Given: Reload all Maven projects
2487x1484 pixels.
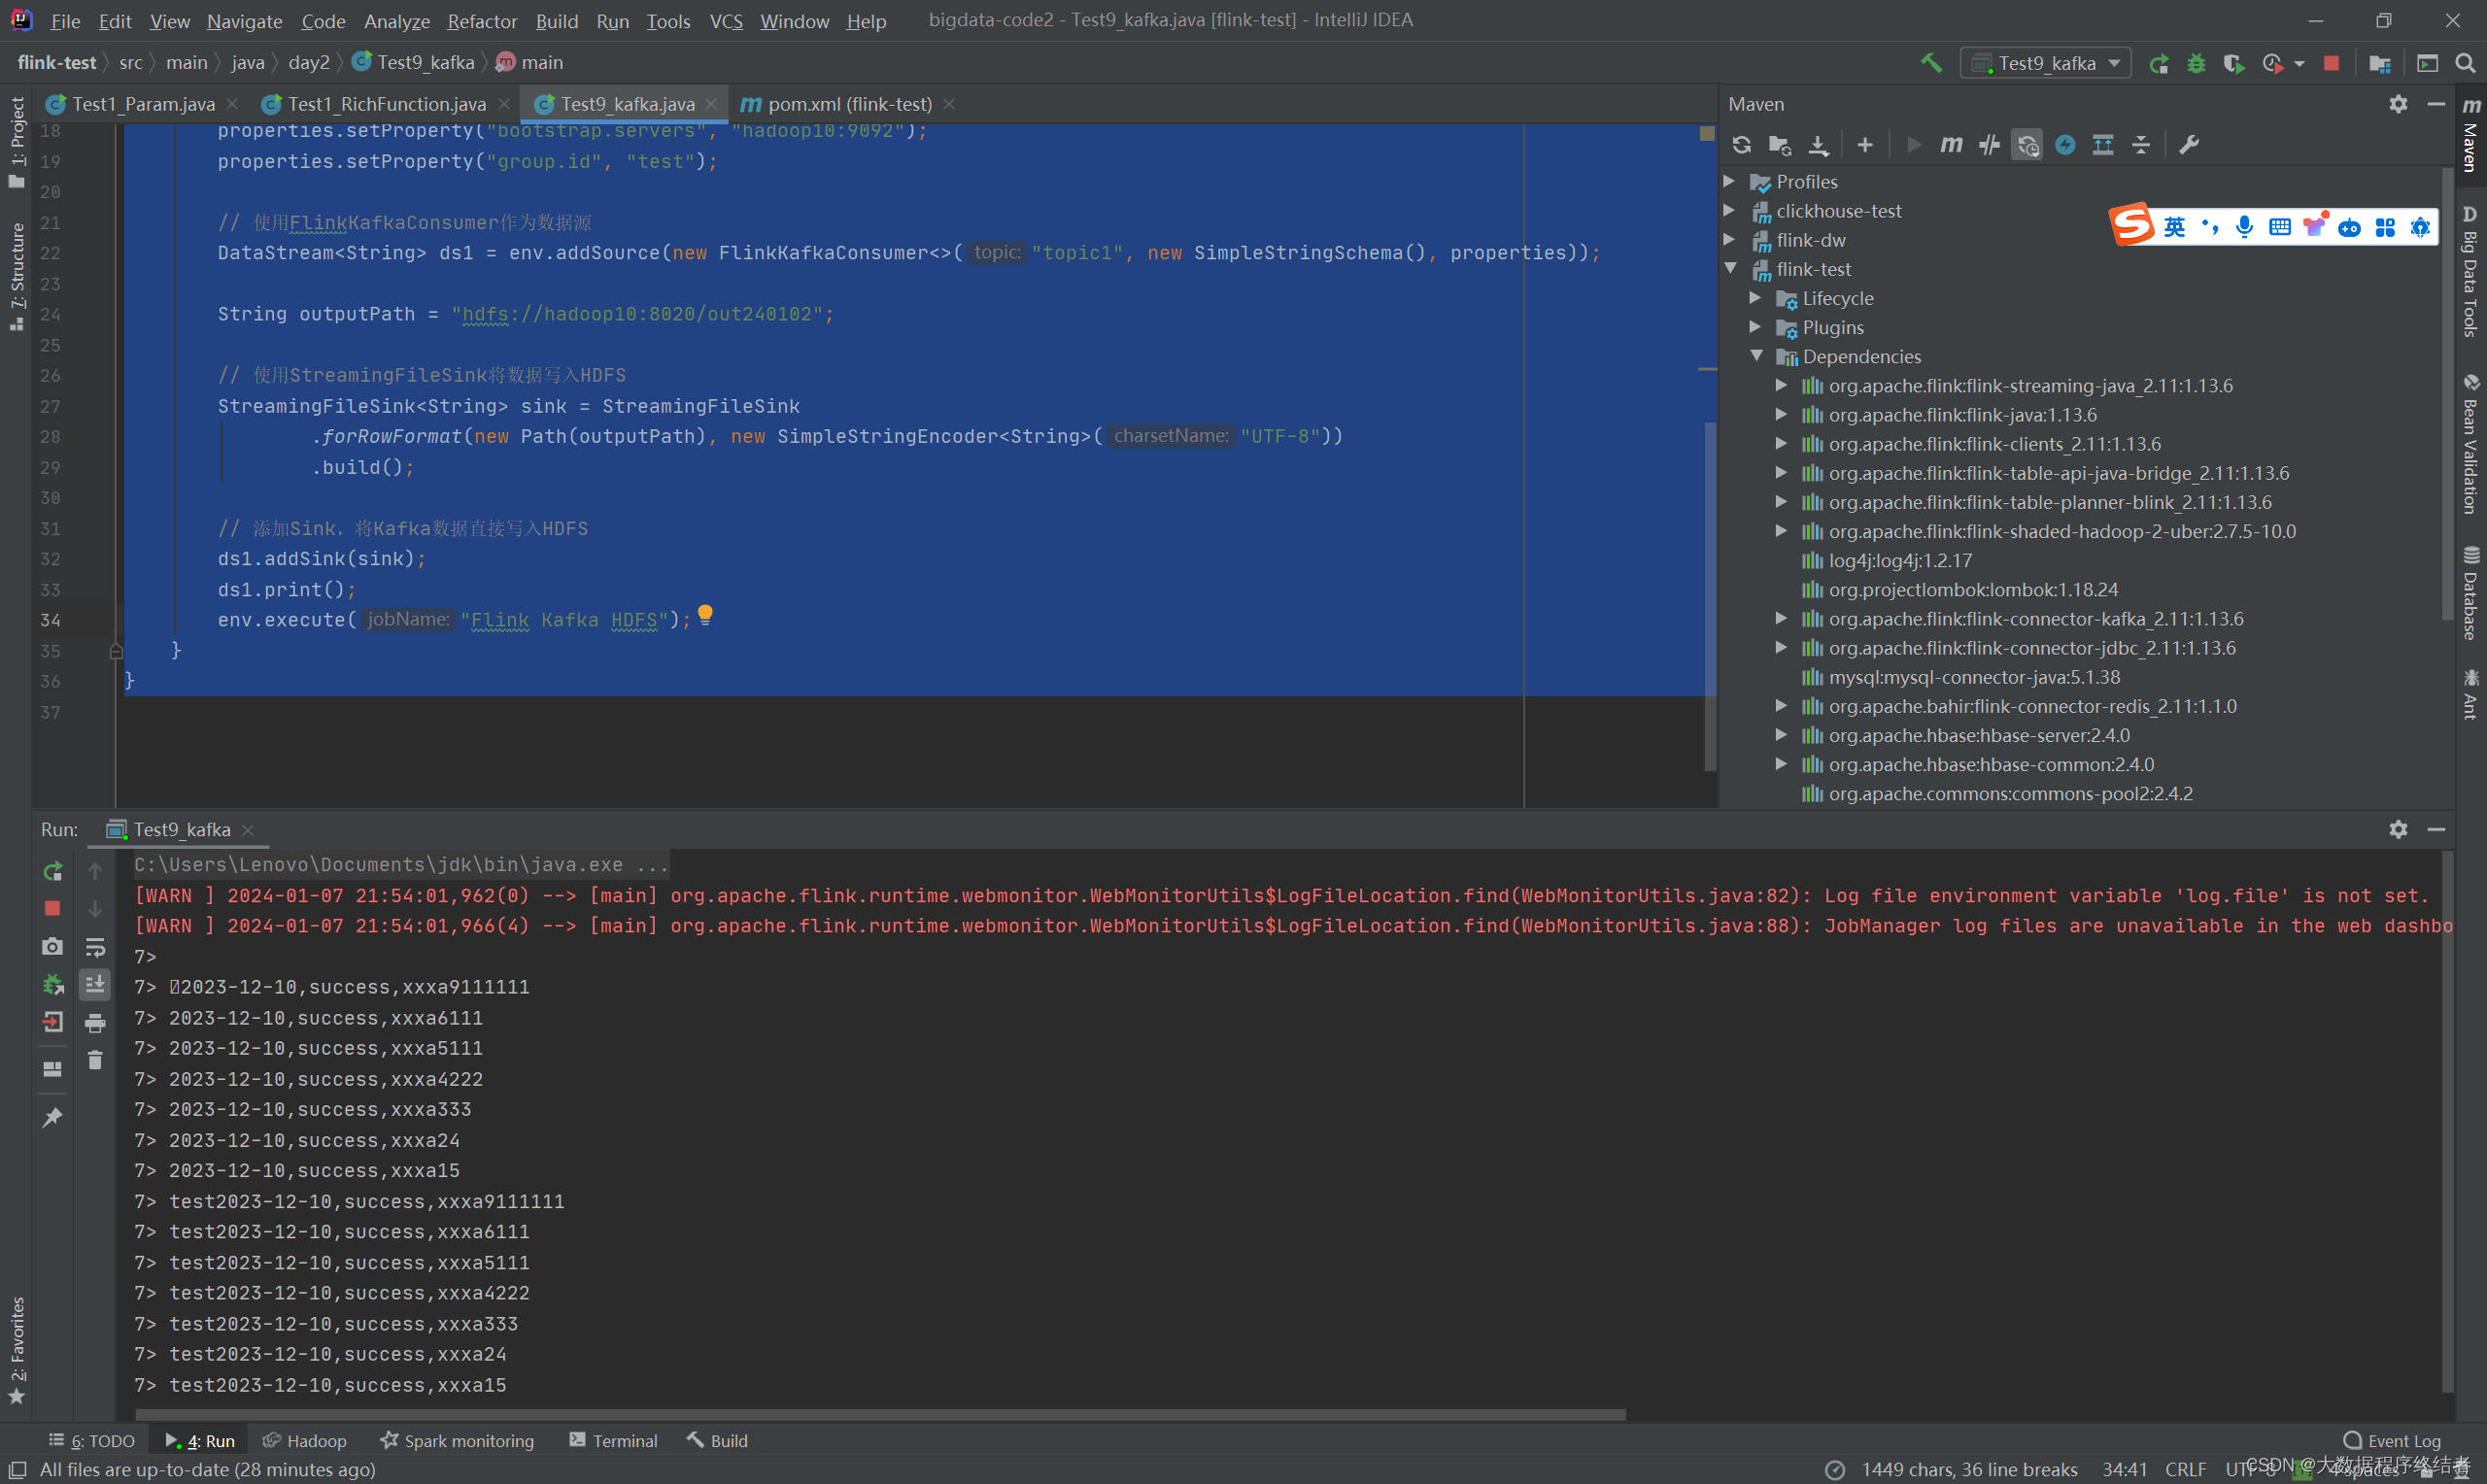Looking at the screenshot, I should click(1741, 145).
